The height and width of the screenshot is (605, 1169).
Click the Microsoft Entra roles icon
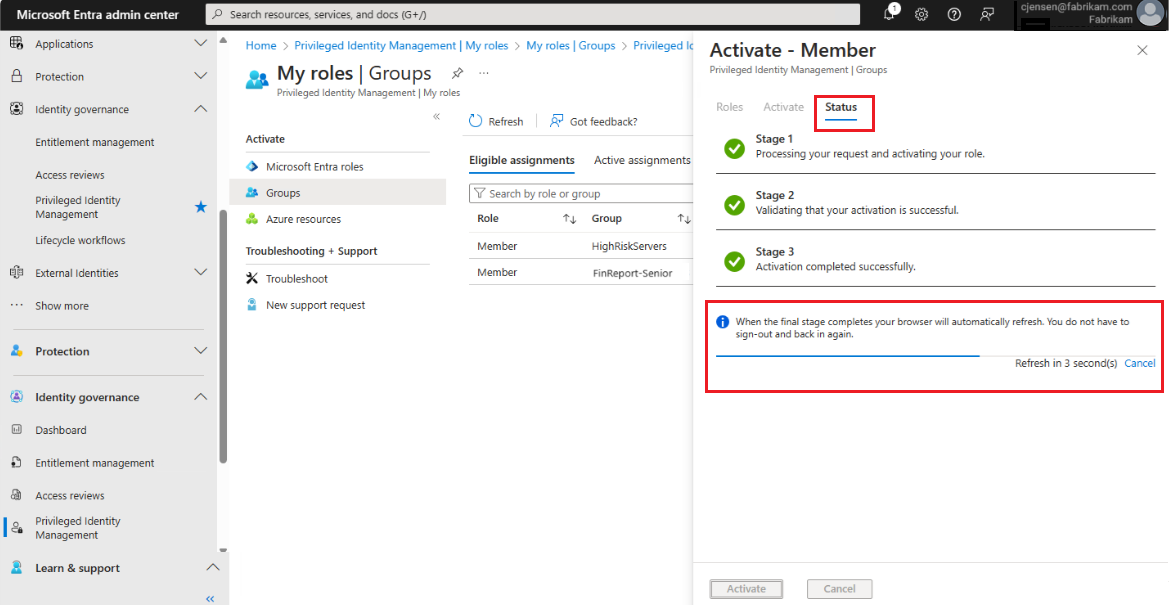pyautogui.click(x=252, y=166)
